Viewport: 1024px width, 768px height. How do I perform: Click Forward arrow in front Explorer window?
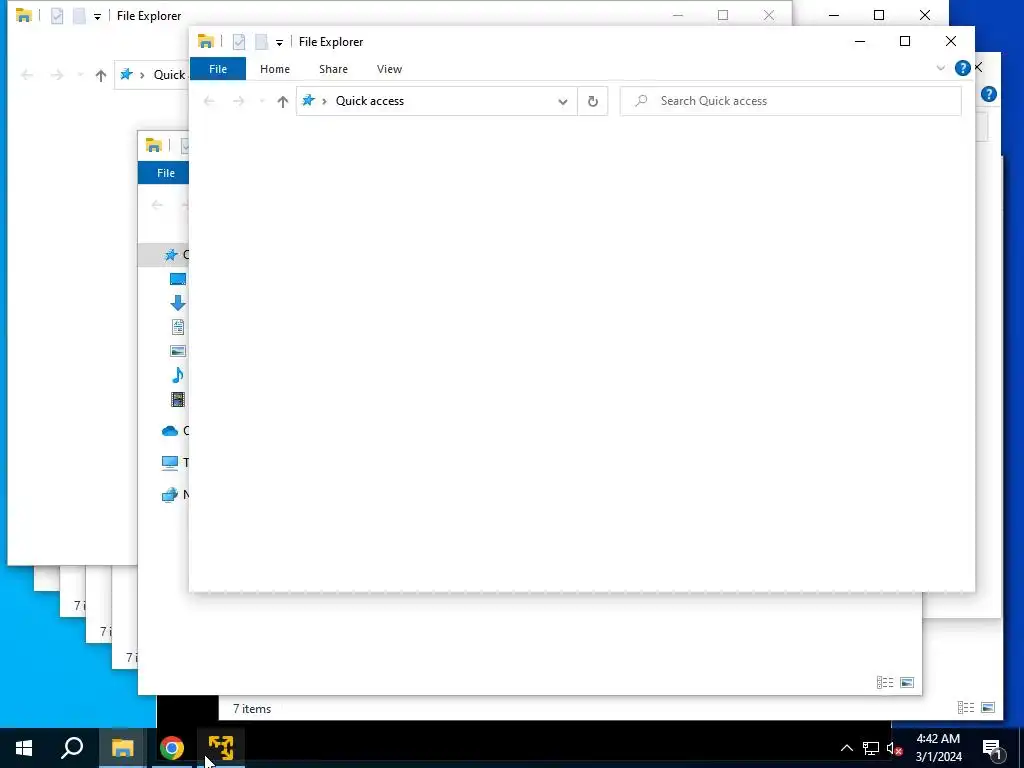(x=239, y=101)
